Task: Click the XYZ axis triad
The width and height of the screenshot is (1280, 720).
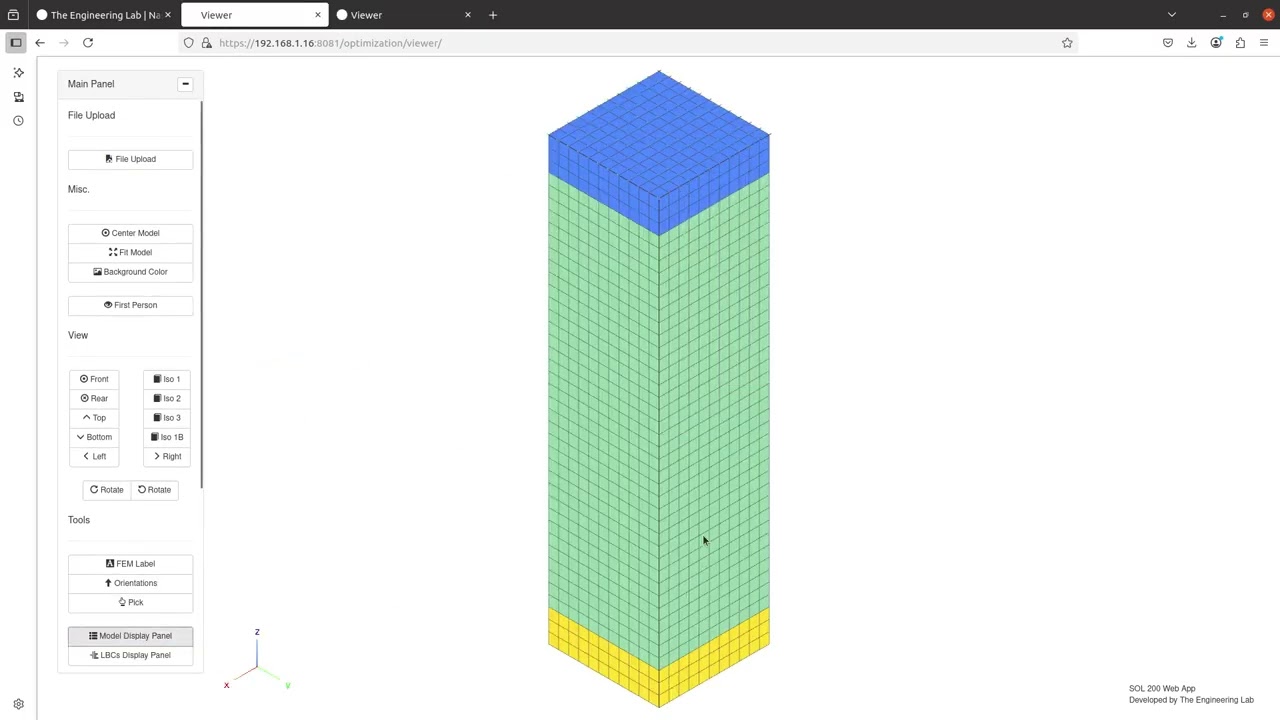Action: [x=257, y=660]
